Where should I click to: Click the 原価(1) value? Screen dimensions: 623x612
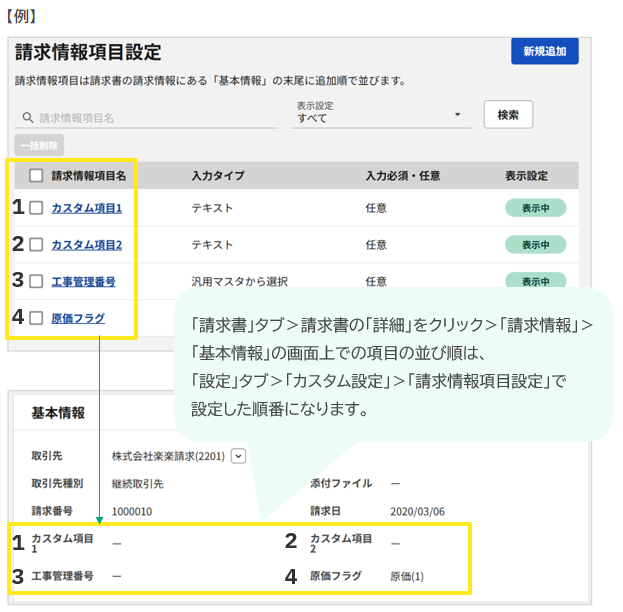point(407,576)
